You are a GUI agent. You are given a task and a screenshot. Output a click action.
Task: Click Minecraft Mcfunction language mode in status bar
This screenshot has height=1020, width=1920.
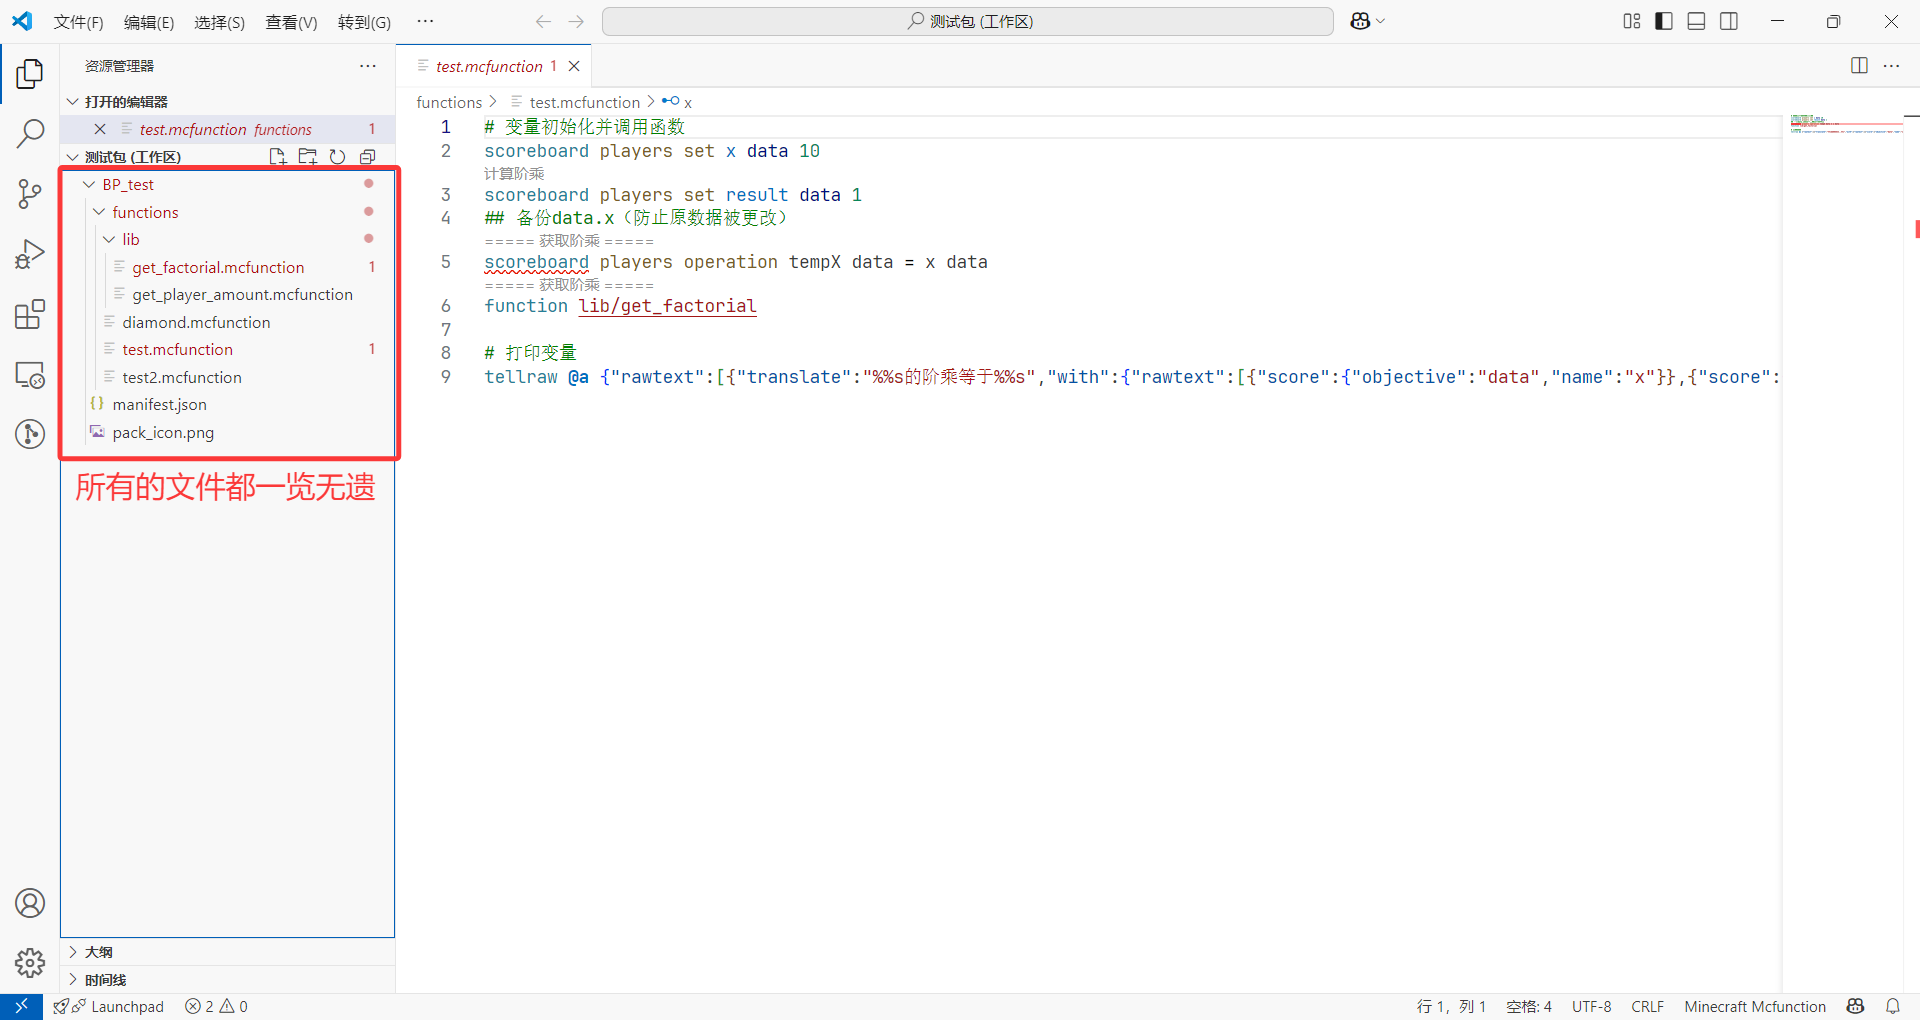(1755, 1007)
